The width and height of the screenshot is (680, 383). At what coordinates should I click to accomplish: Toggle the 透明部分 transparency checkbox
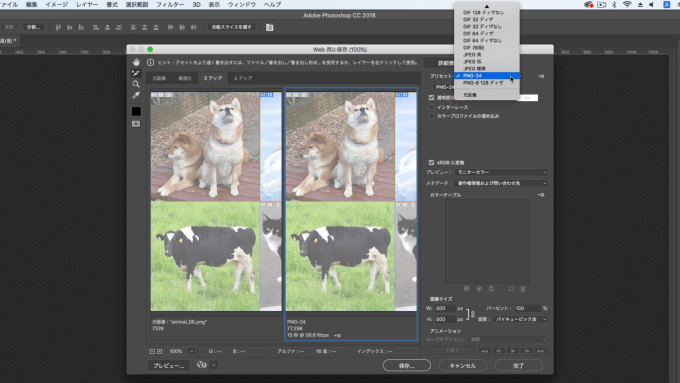431,98
